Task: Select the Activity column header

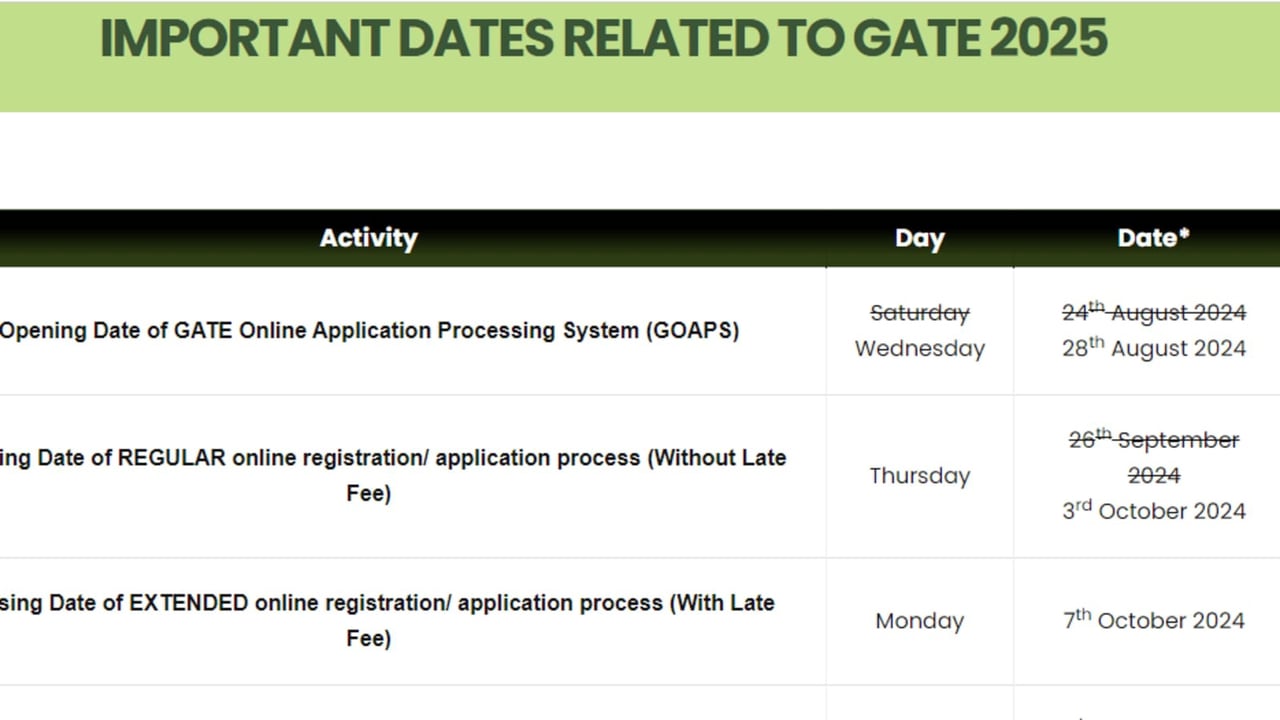Action: [368, 238]
